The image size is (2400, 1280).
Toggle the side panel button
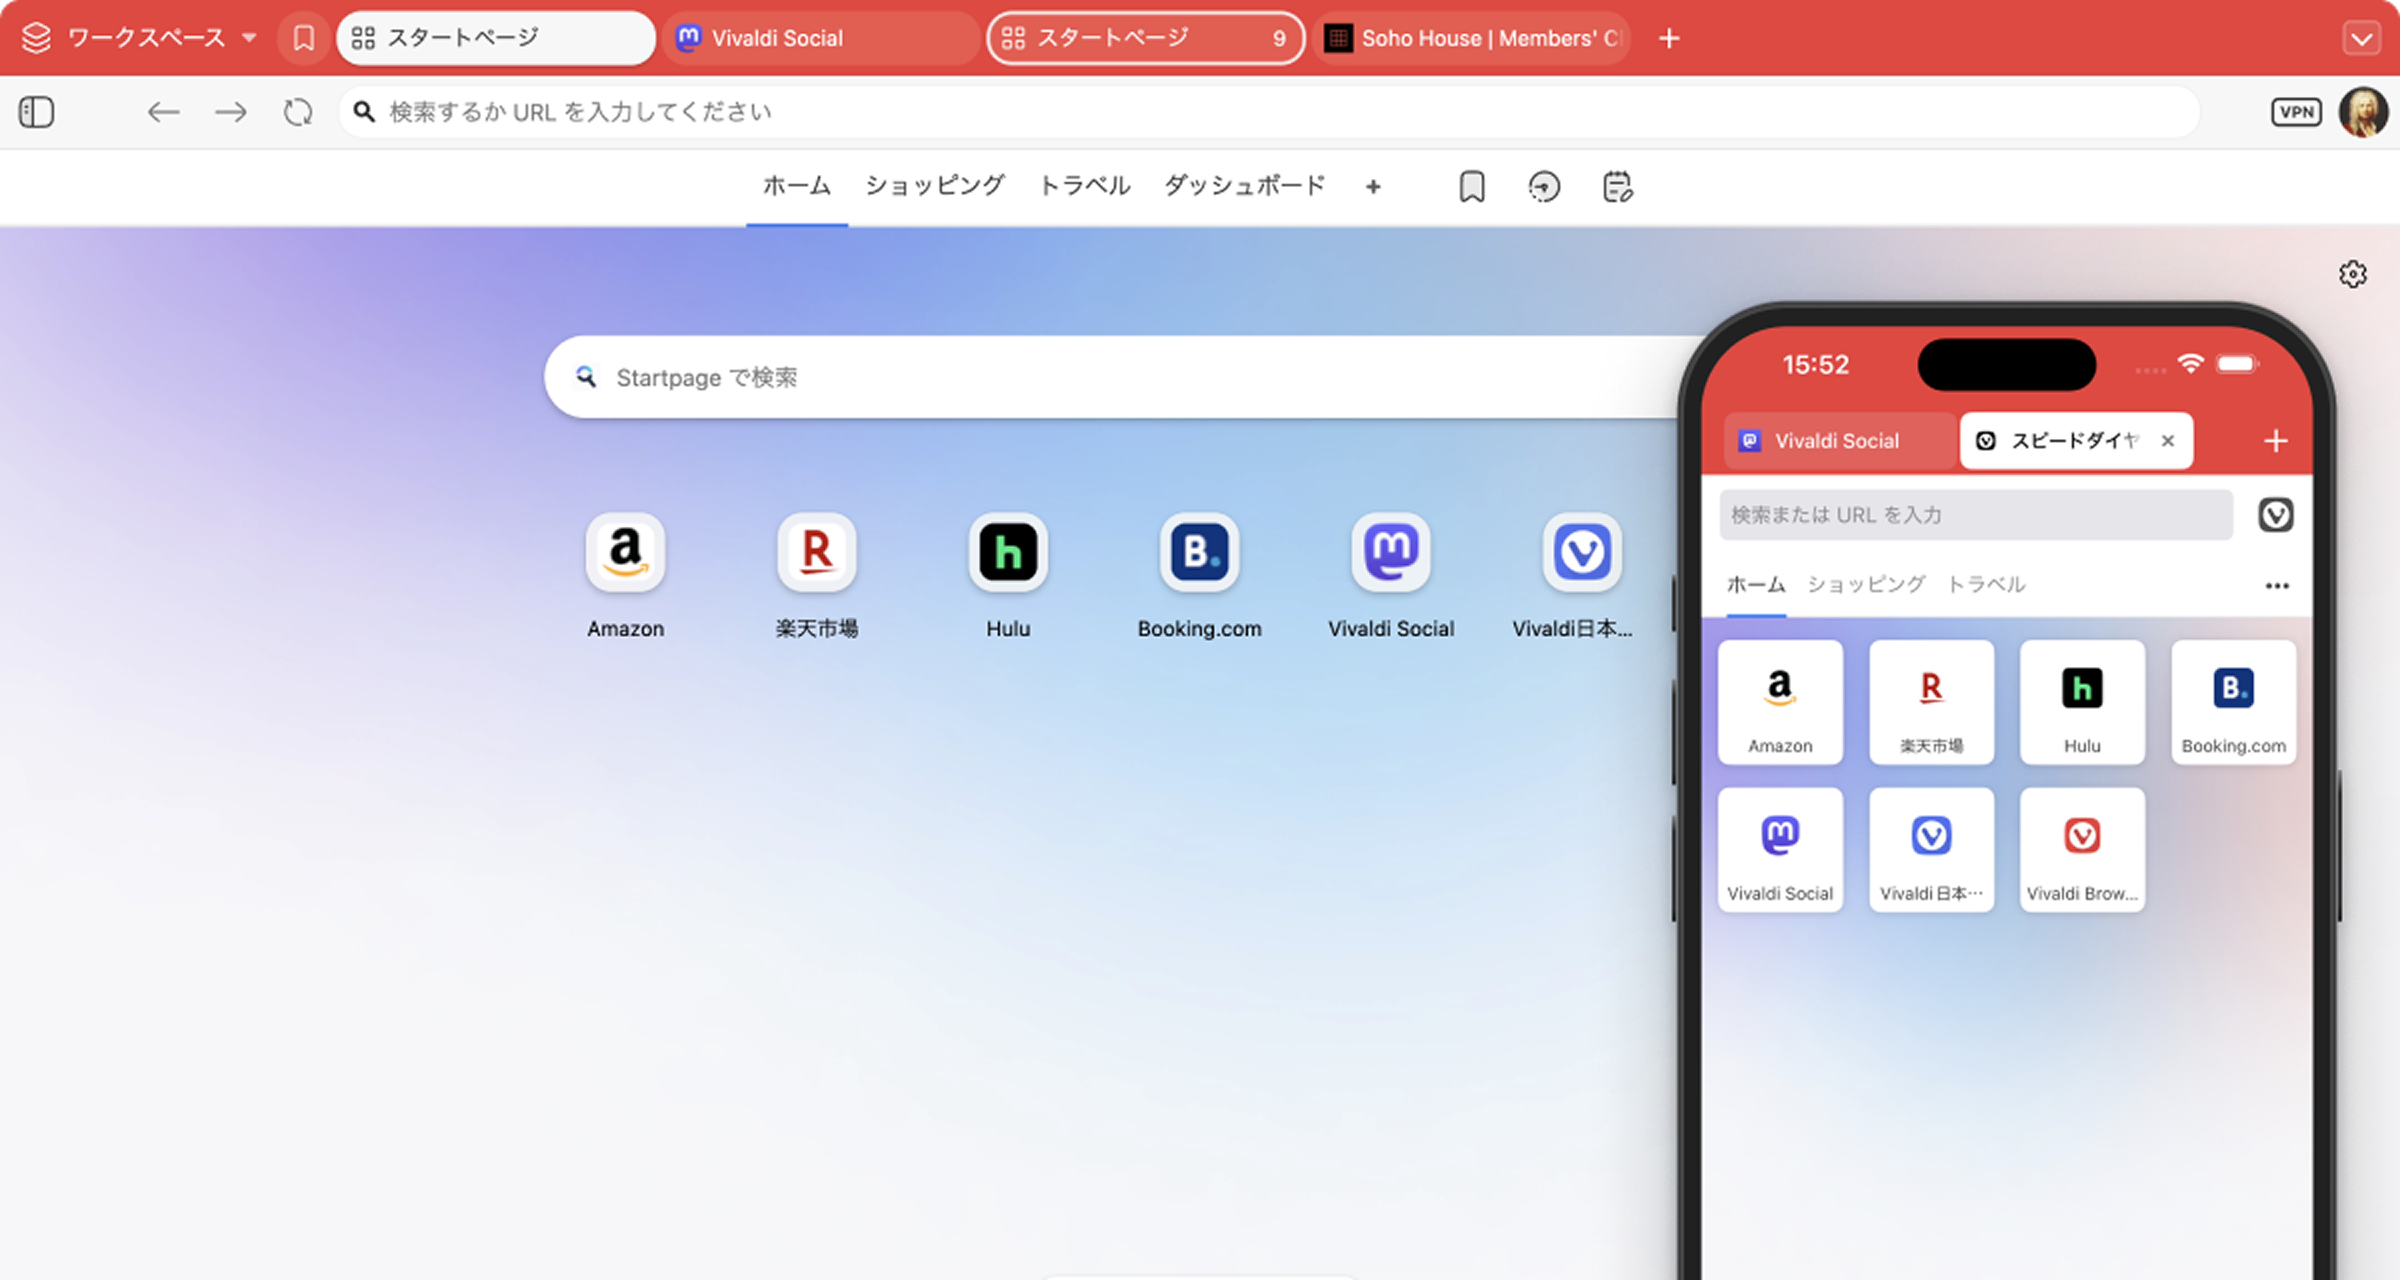tap(37, 112)
